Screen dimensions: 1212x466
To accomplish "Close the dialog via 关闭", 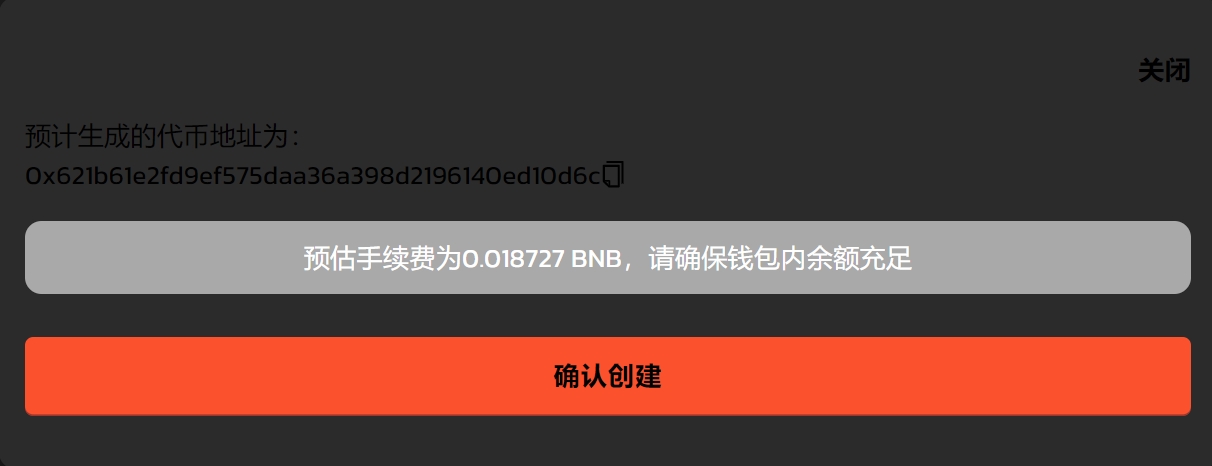I will tap(1164, 71).
